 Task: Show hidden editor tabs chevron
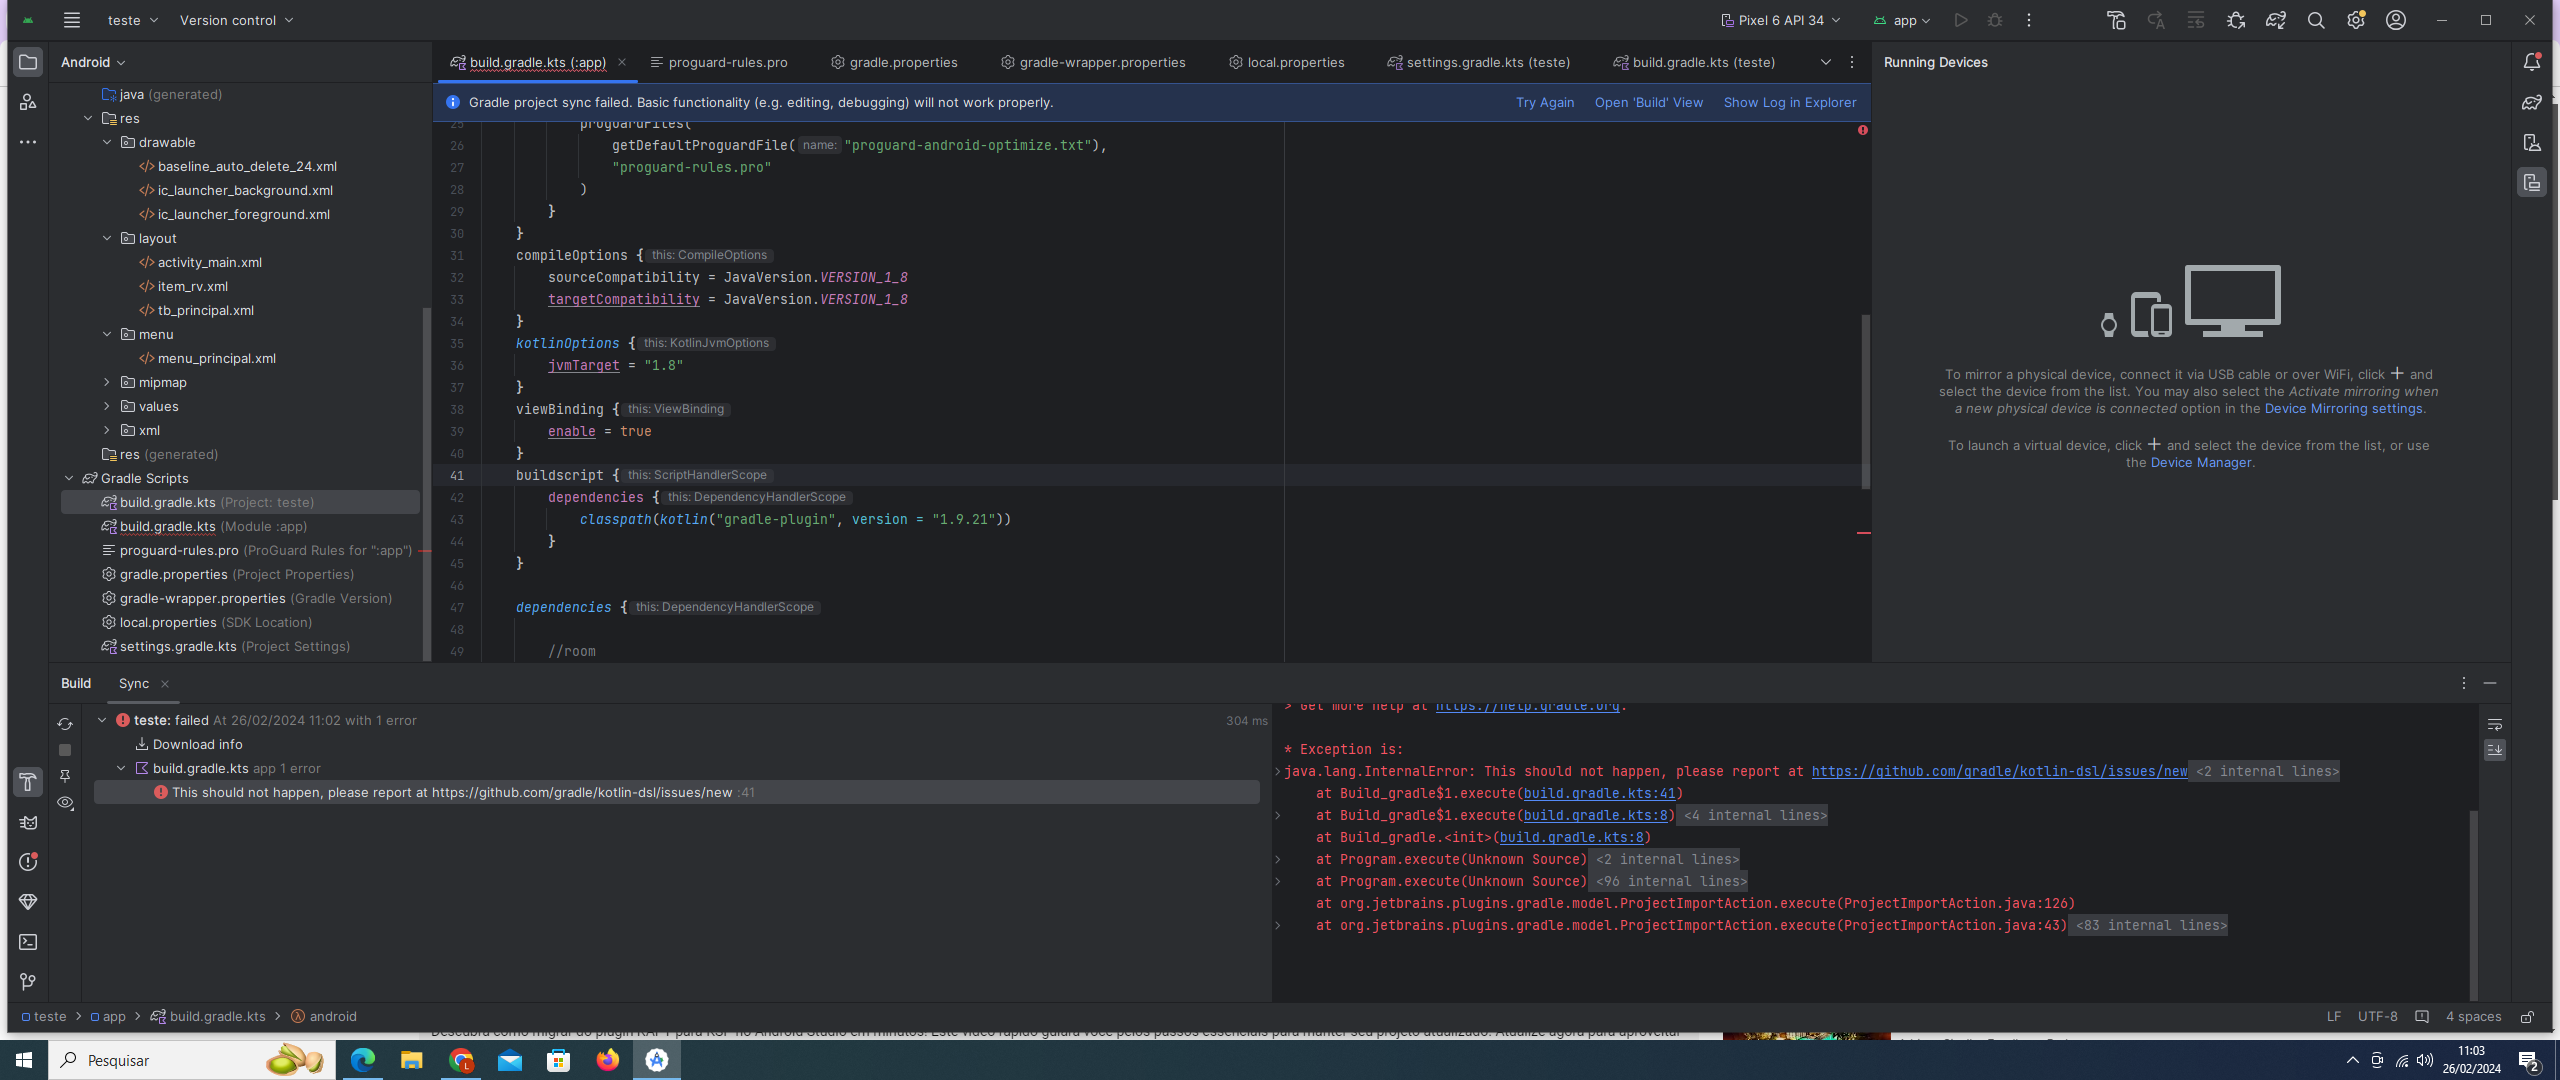point(1826,62)
